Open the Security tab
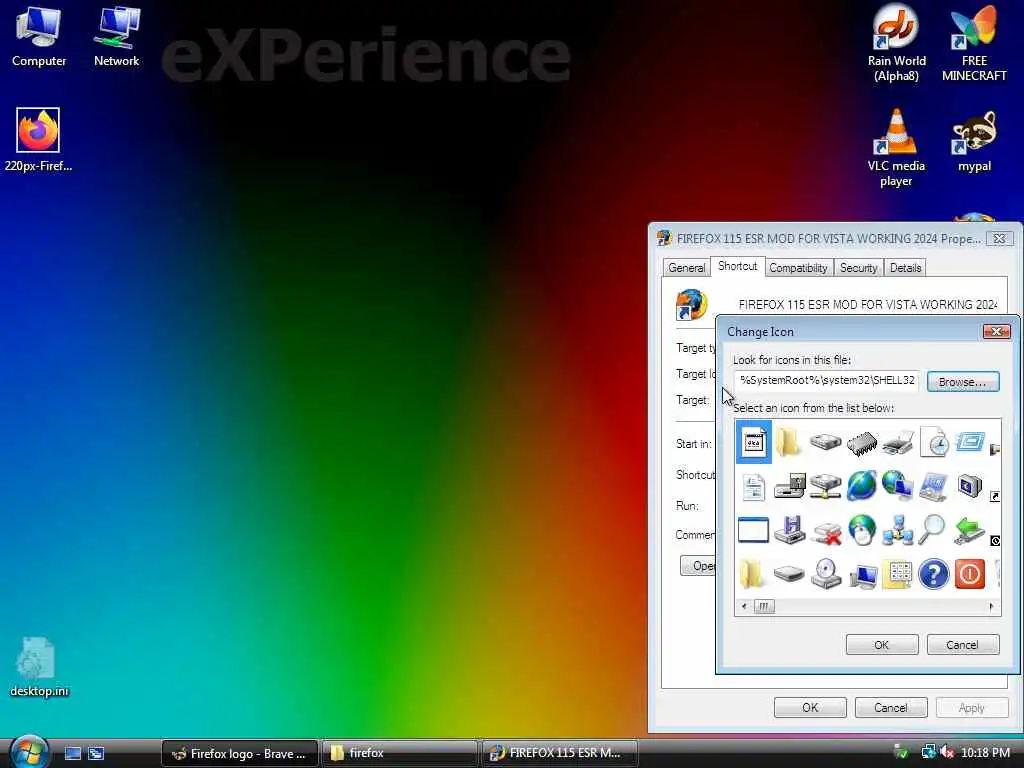The image size is (1024, 768). (x=858, y=268)
